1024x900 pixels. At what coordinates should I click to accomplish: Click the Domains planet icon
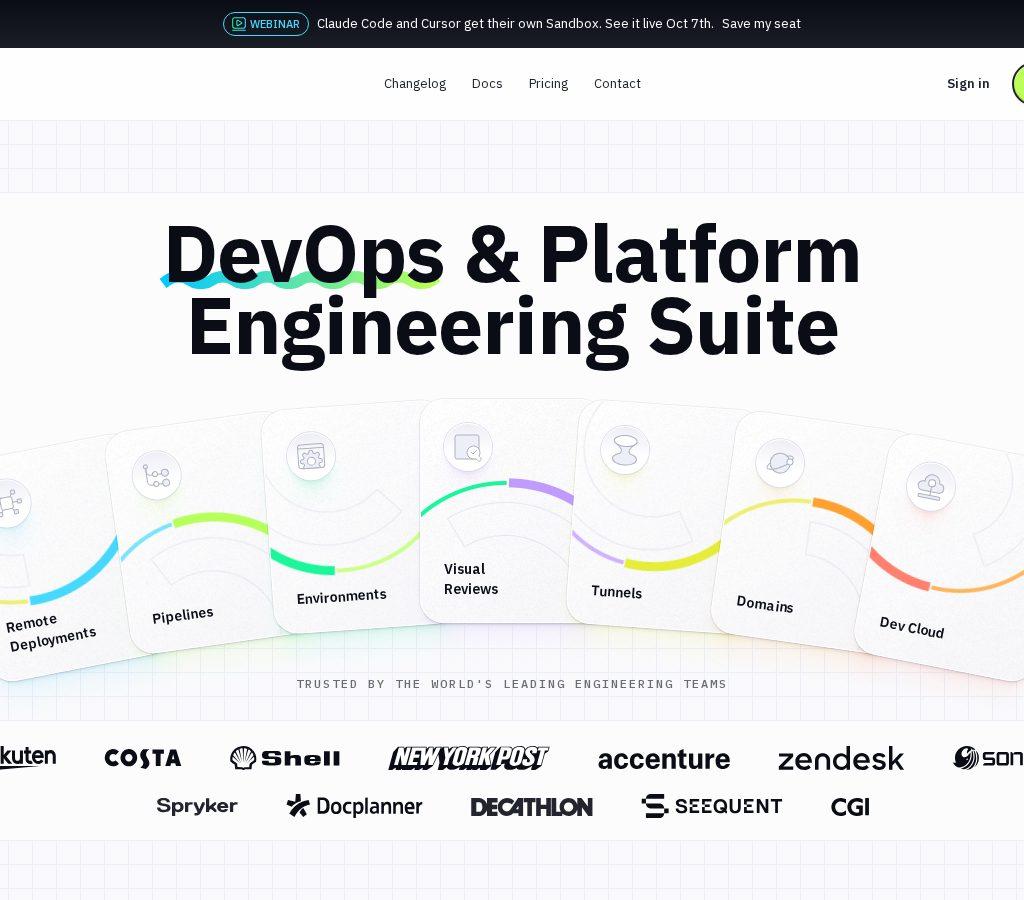point(780,463)
